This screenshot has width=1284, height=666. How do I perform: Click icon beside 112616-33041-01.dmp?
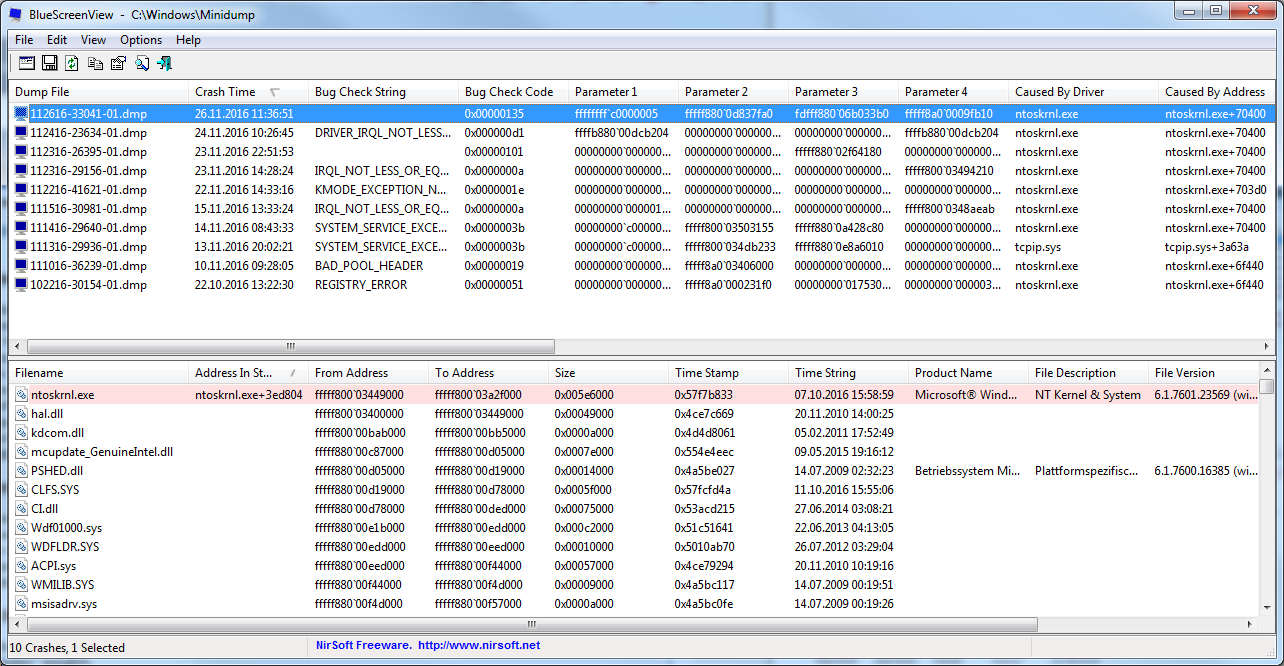[x=22, y=114]
